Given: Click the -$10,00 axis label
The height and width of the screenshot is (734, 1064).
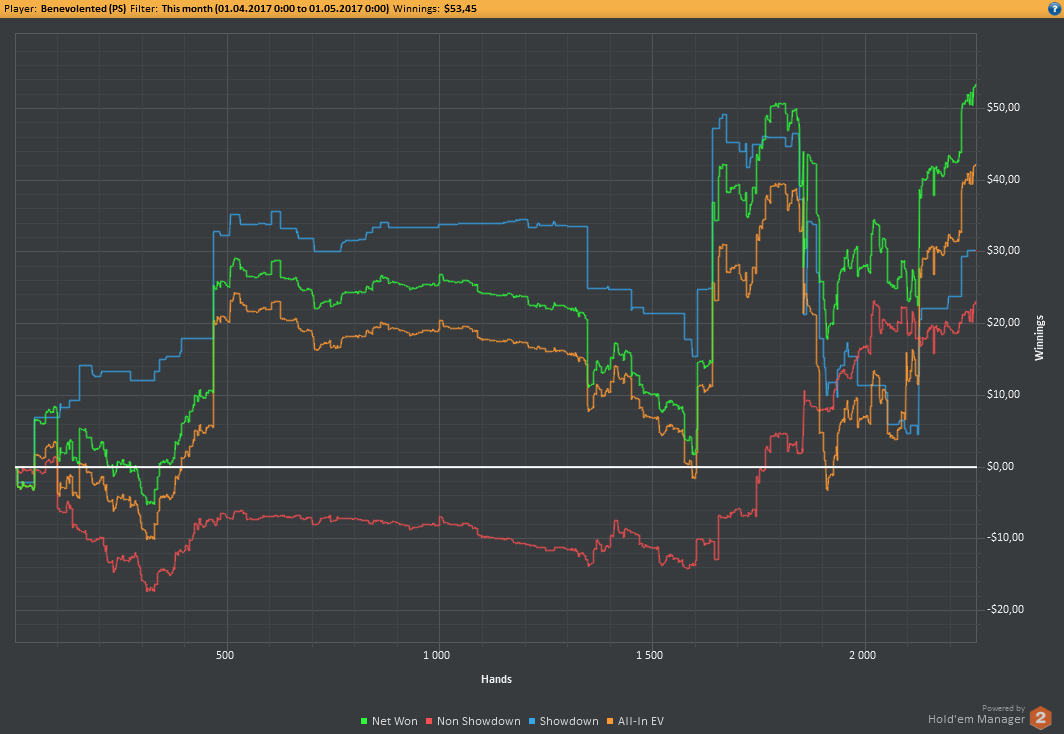Looking at the screenshot, I should click(1005, 537).
